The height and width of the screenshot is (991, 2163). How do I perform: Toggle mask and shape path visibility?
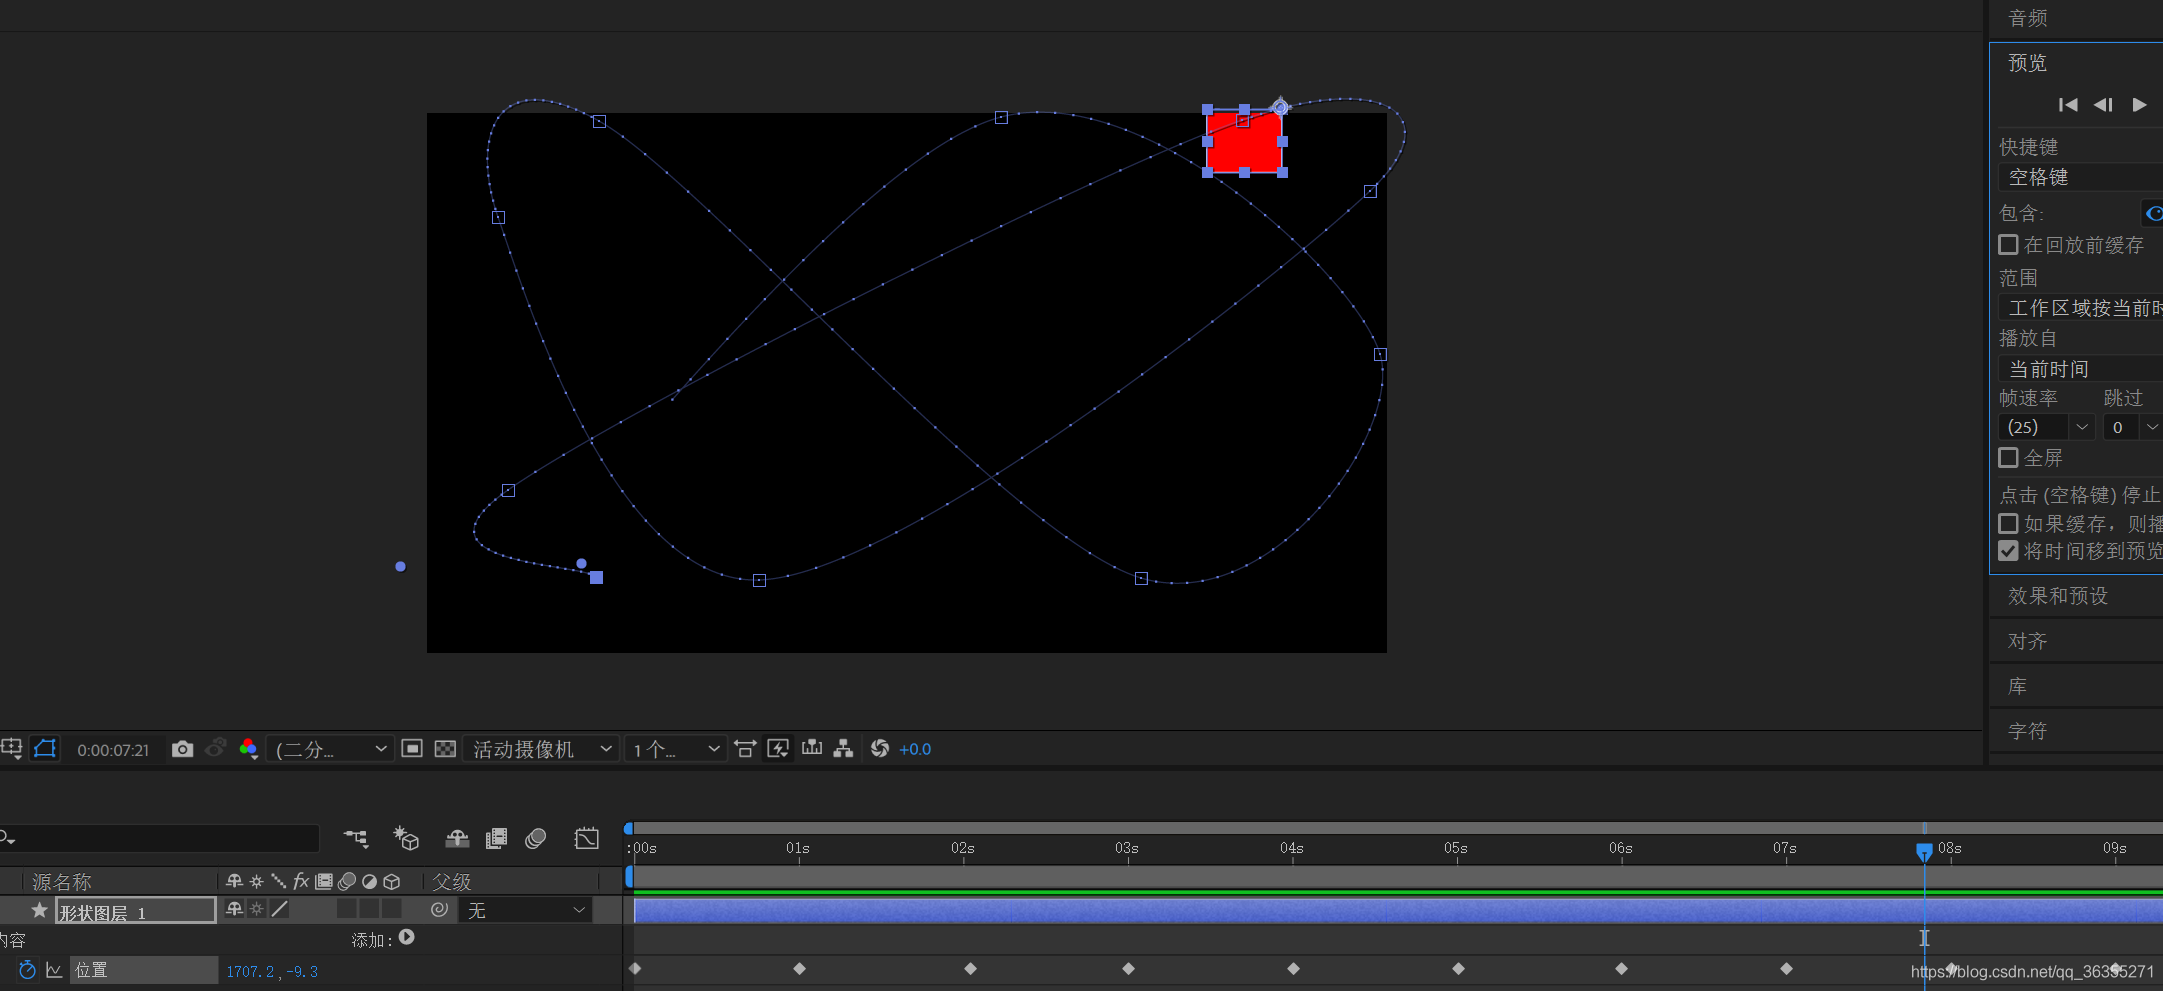point(45,749)
